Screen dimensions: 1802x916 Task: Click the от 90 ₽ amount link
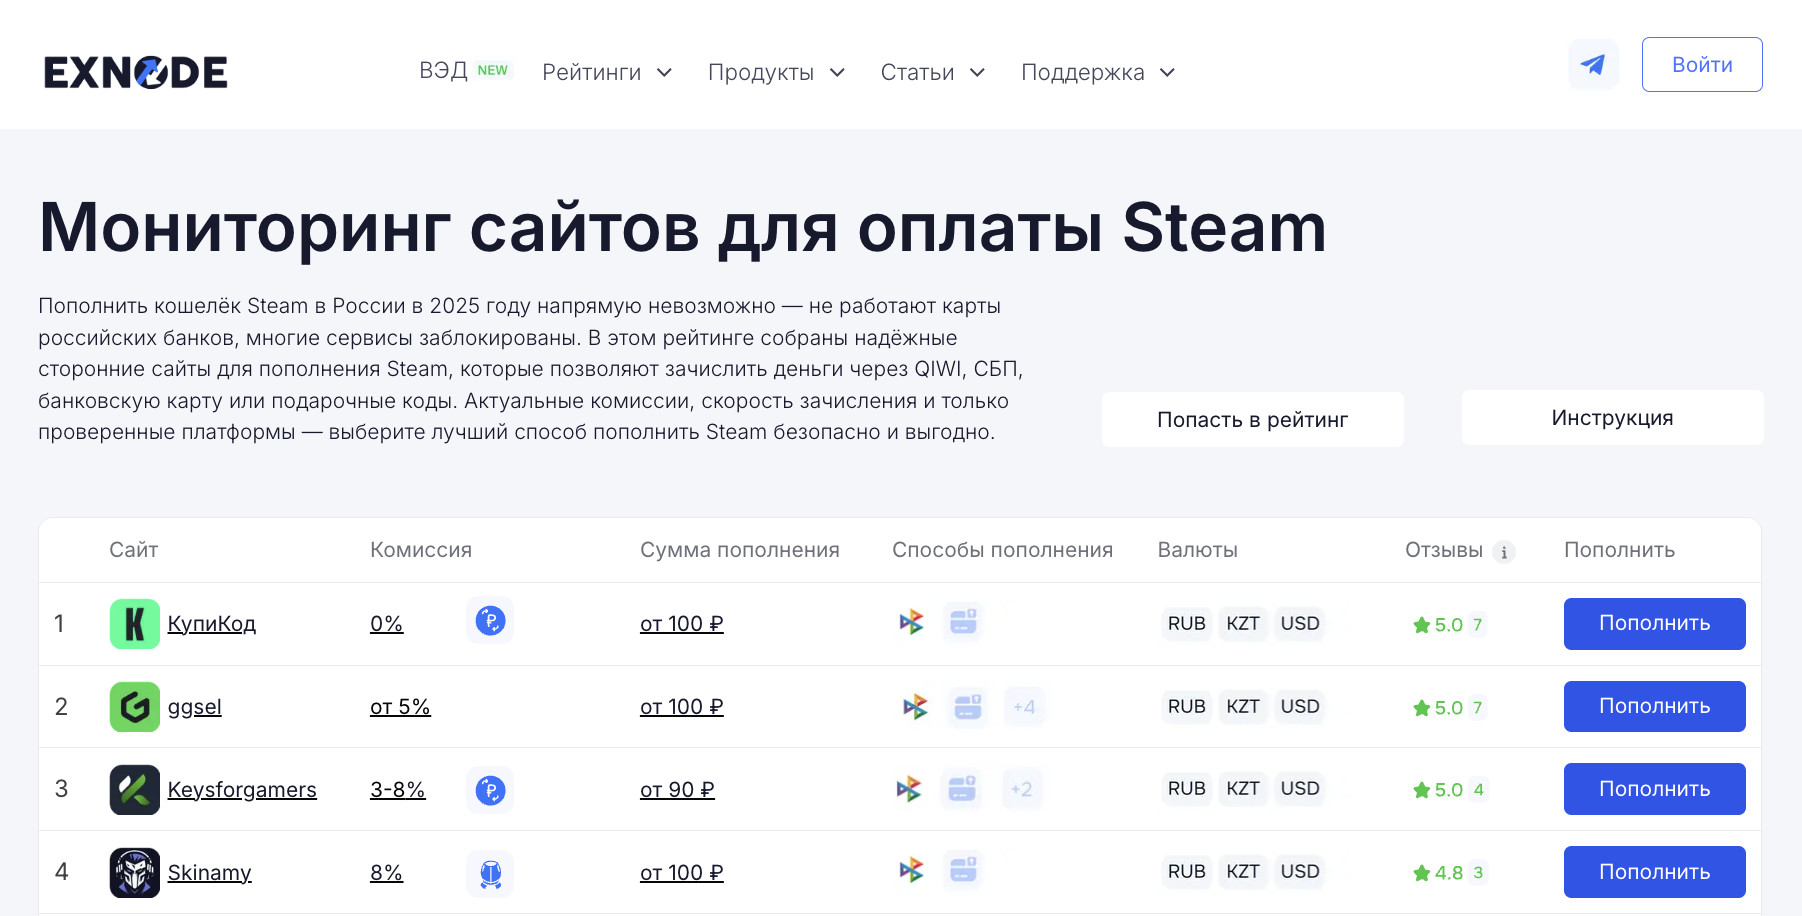677,790
